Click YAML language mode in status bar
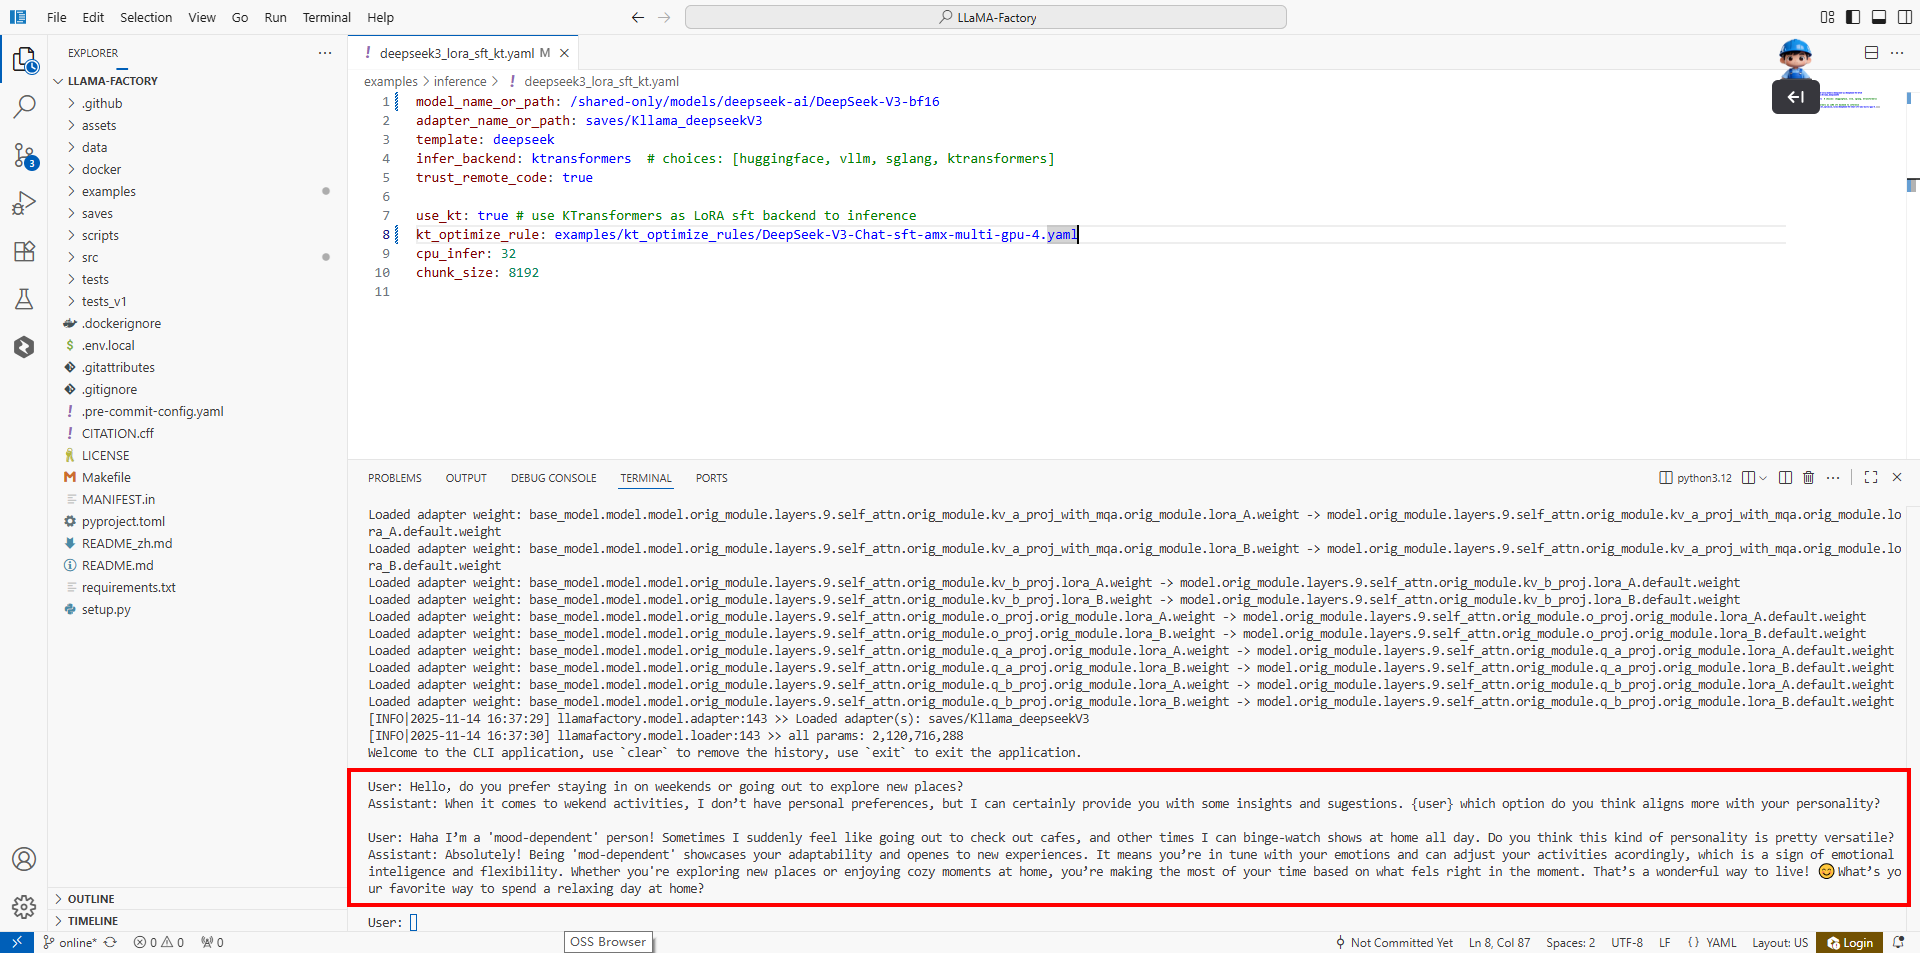This screenshot has height=953, width=1920. pyautogui.click(x=1720, y=942)
